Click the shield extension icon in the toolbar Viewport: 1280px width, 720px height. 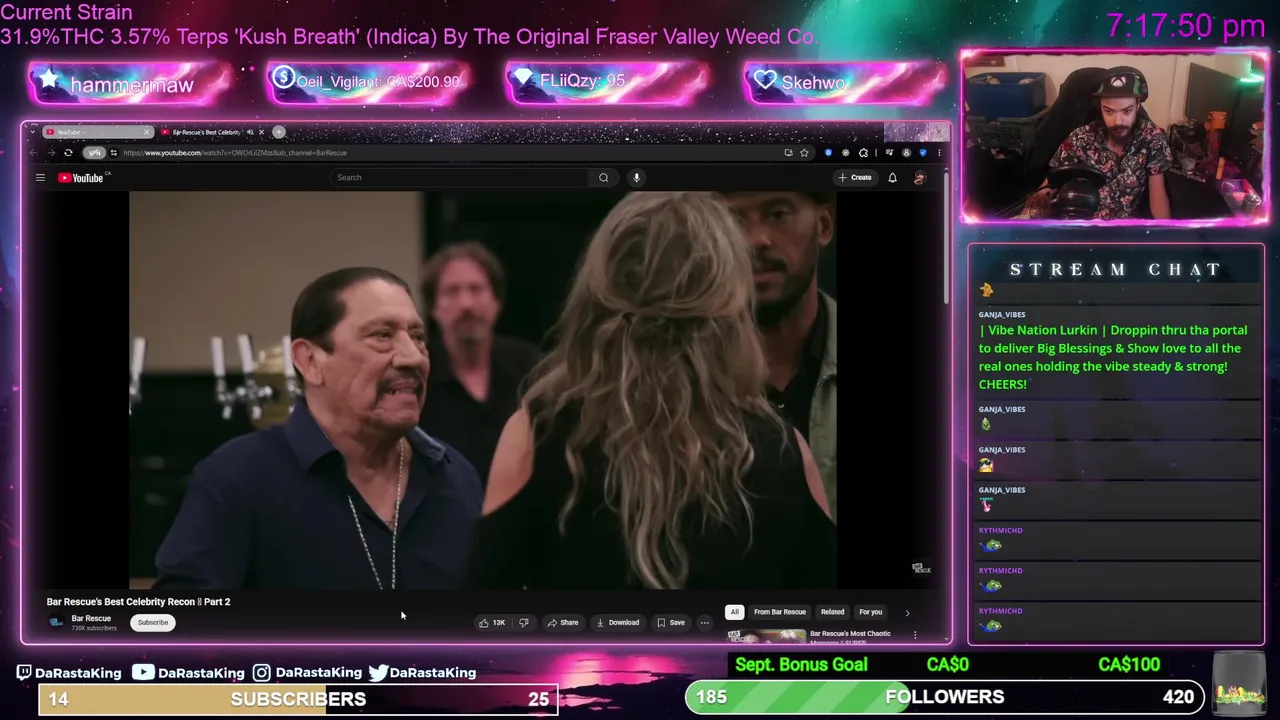(x=828, y=153)
